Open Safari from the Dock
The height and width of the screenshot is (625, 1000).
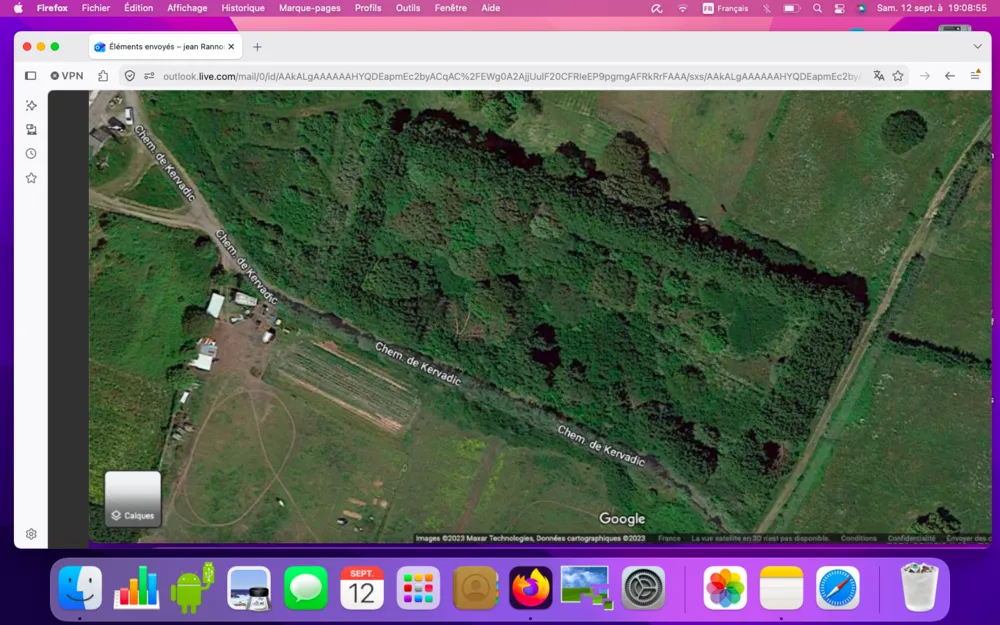(837, 587)
